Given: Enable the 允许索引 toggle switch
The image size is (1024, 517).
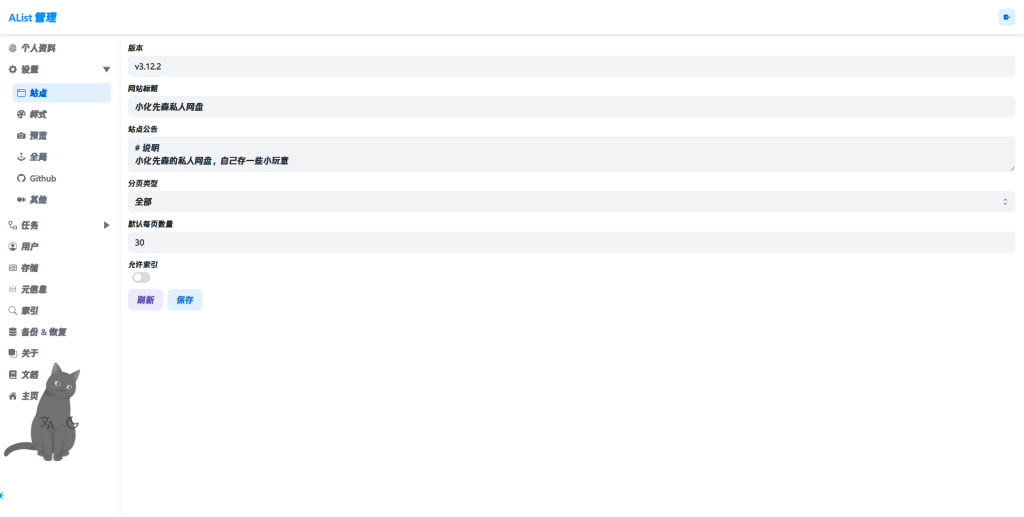Looking at the screenshot, I should point(141,277).
